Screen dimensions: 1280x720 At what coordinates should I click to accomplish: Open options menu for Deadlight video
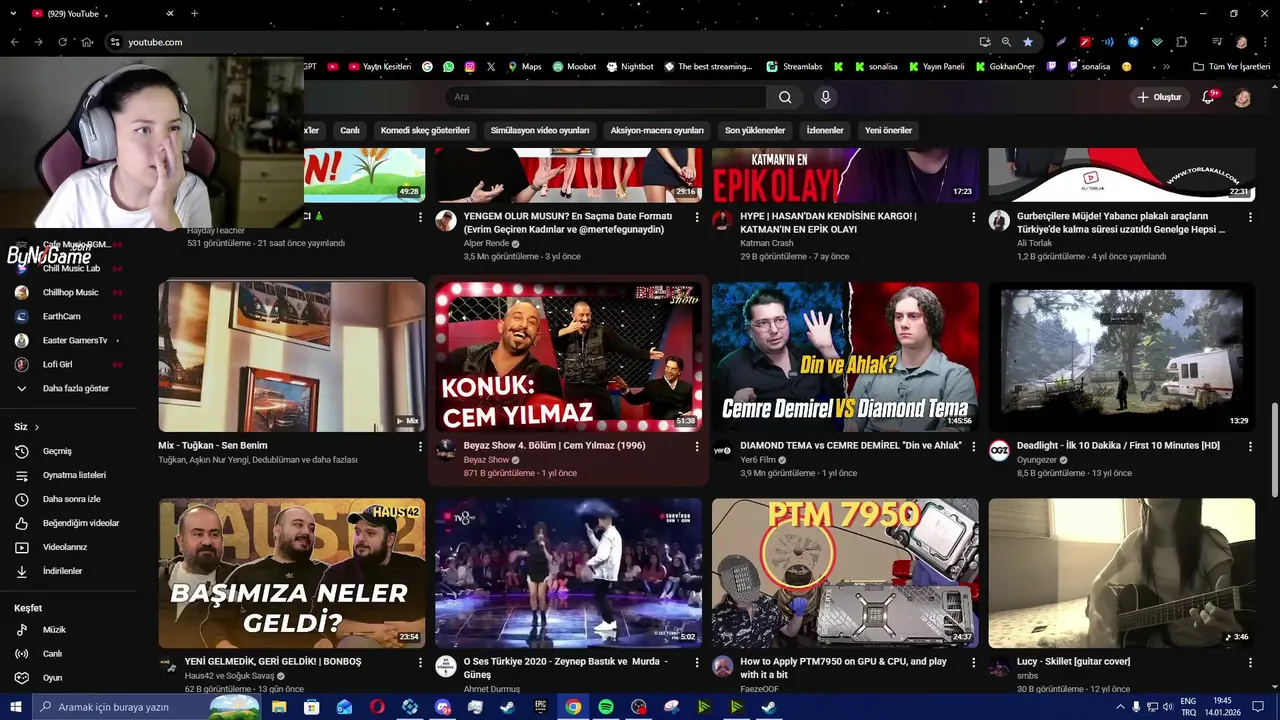[1250, 446]
